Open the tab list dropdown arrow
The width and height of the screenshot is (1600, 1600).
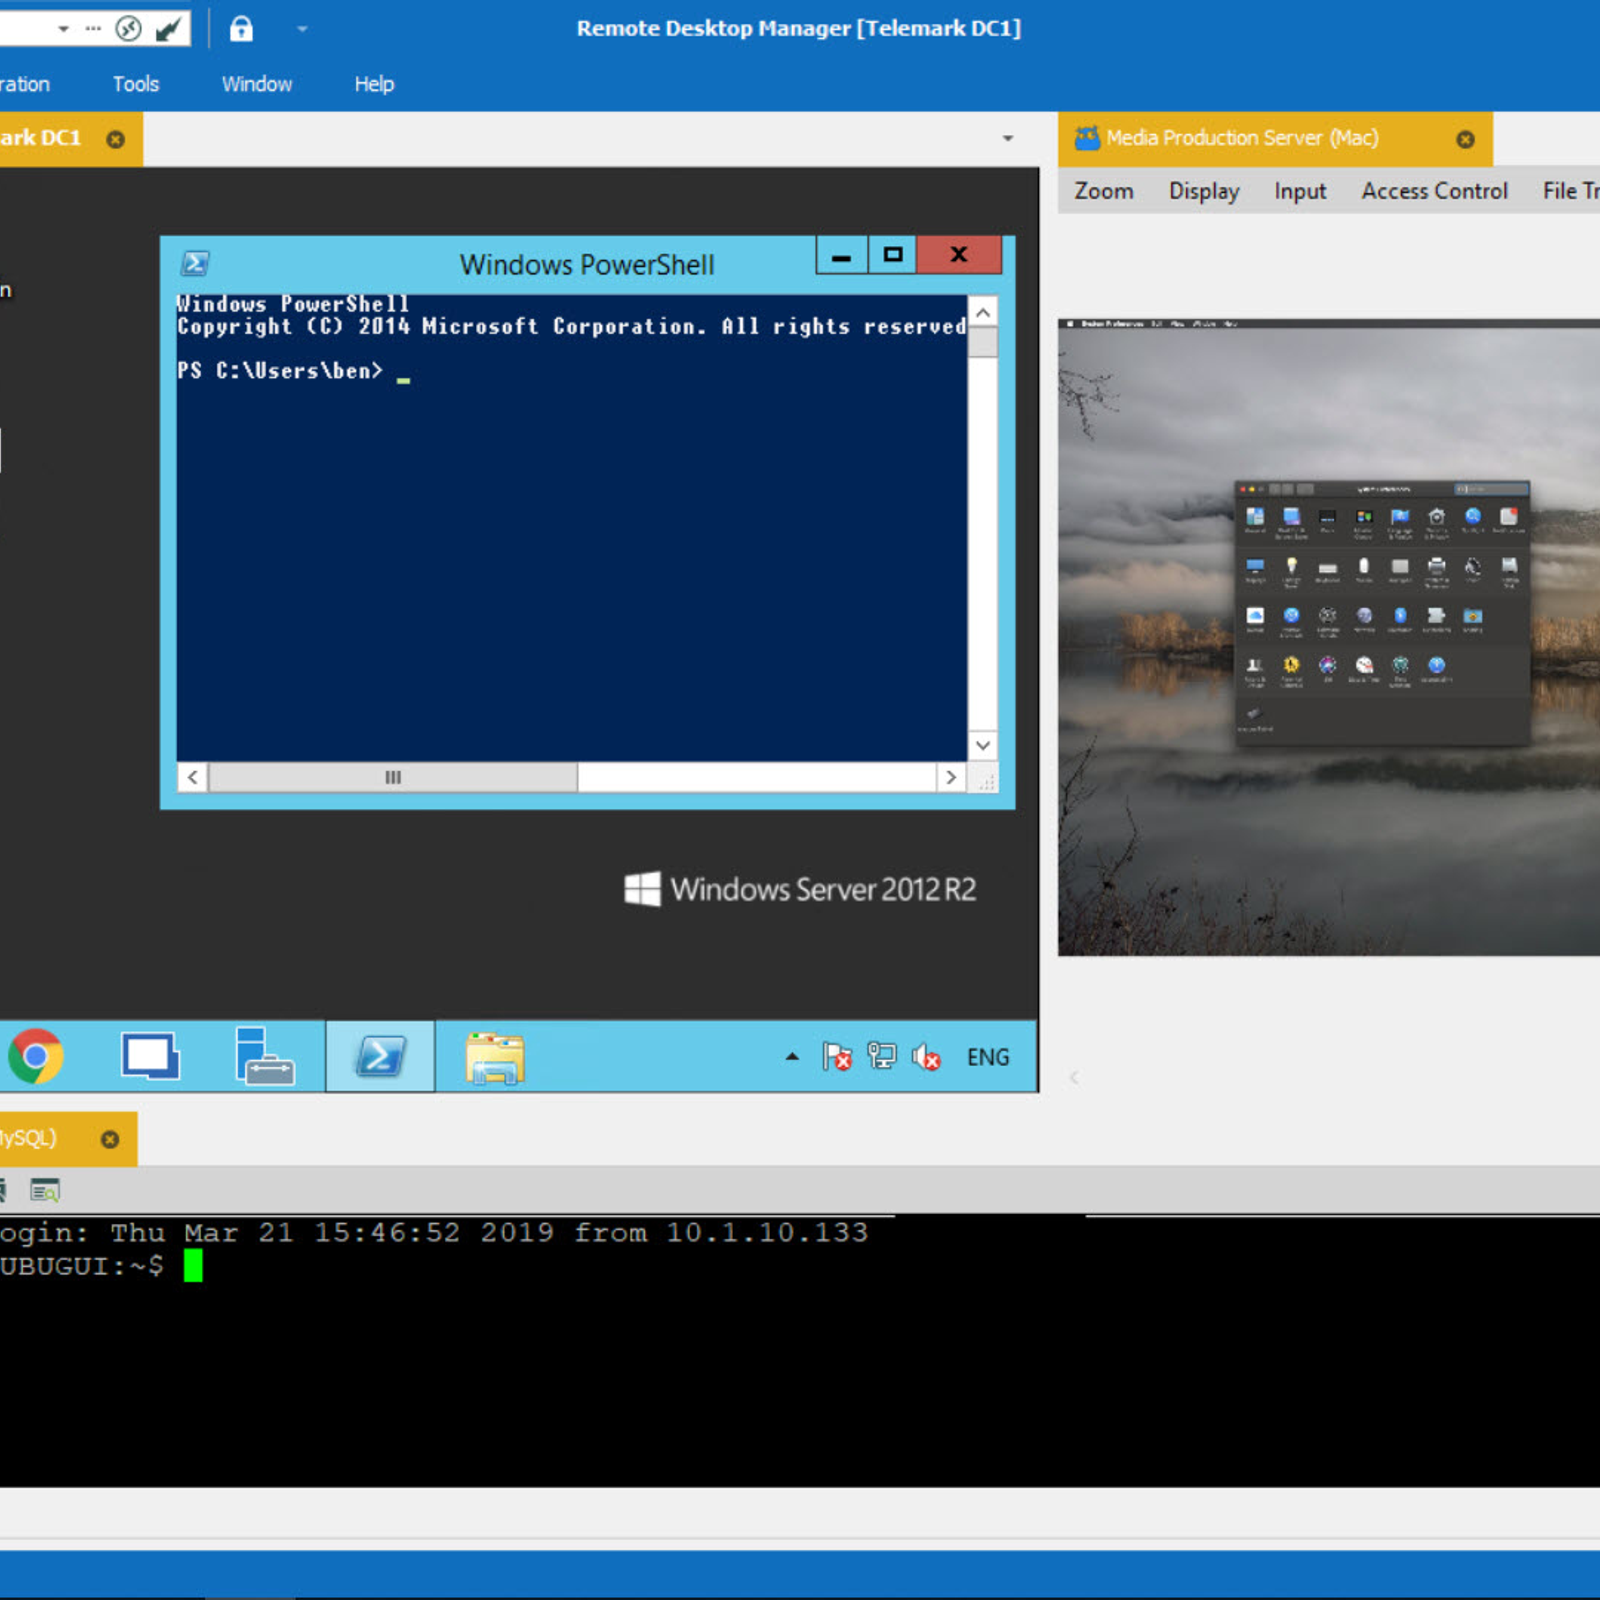1008,138
